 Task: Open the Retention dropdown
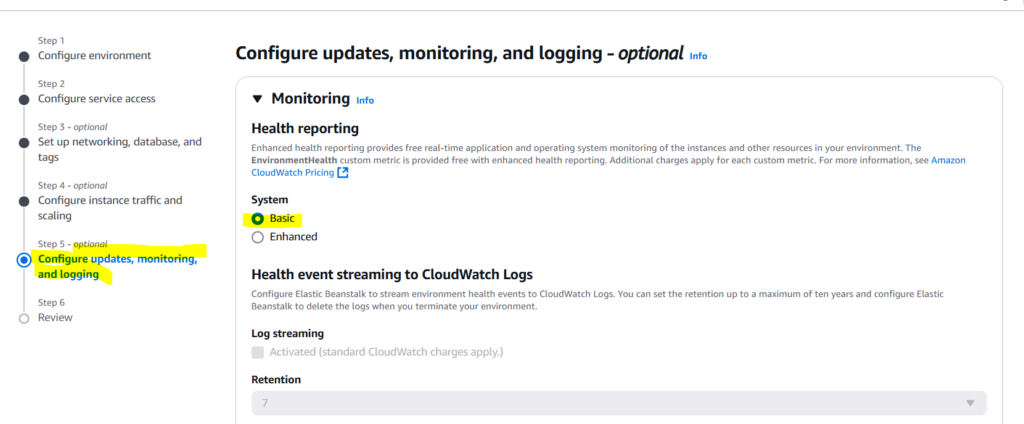coord(618,402)
